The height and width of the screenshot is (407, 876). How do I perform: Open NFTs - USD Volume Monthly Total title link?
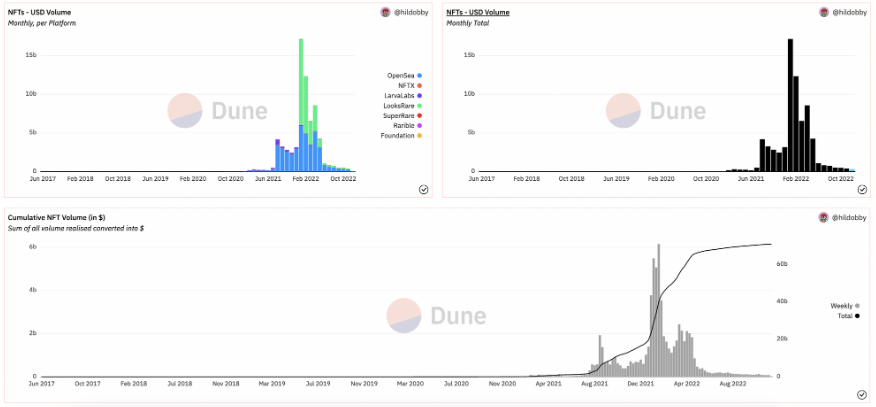tap(478, 12)
